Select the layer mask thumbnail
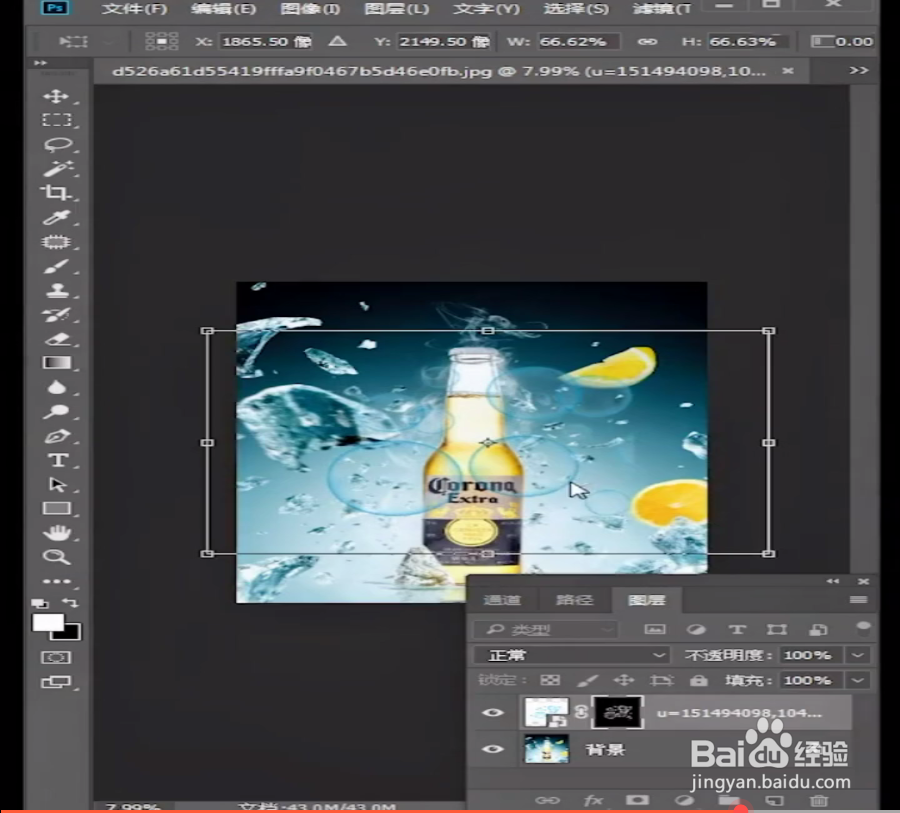This screenshot has width=900, height=813. point(618,713)
